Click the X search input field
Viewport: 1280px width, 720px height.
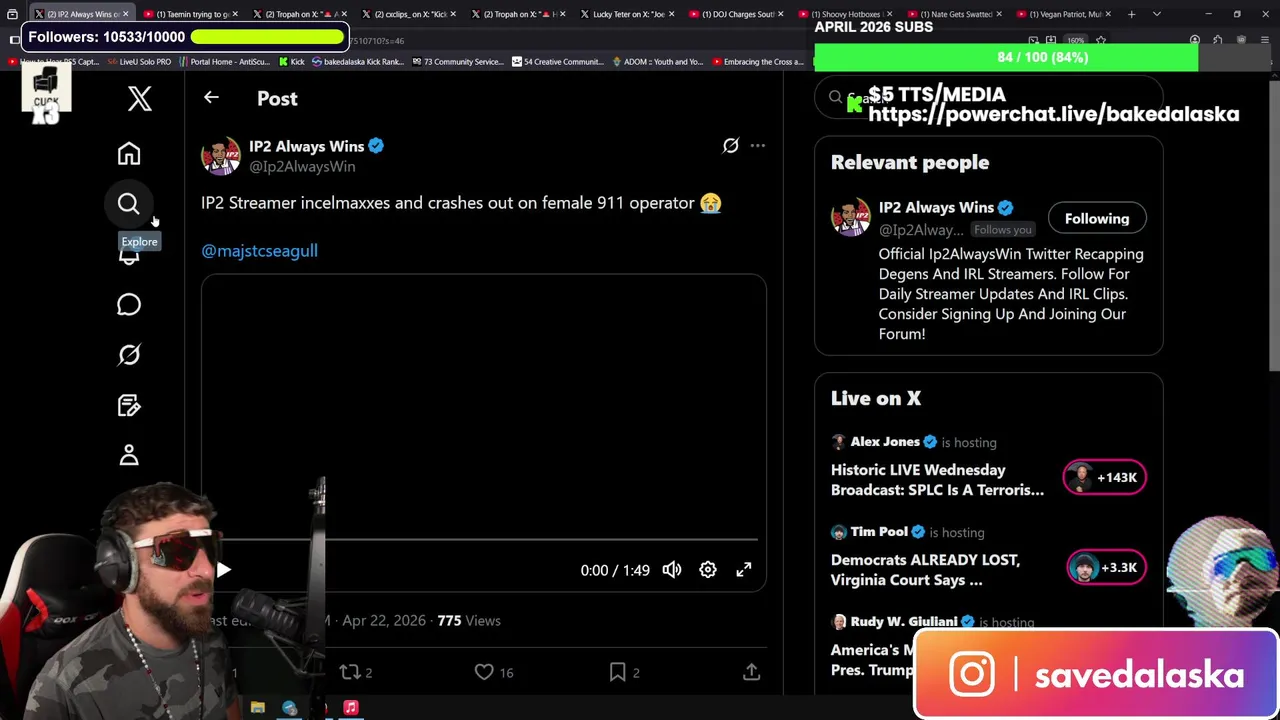tap(988, 98)
